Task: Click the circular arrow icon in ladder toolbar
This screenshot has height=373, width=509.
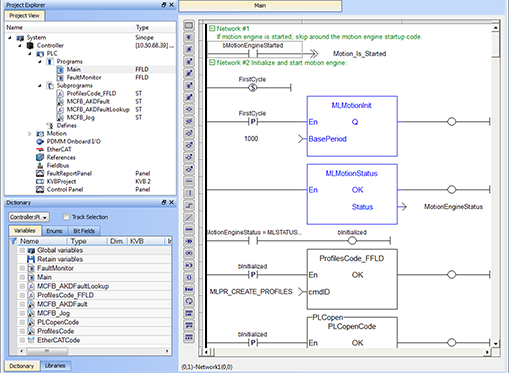Action: (x=189, y=301)
